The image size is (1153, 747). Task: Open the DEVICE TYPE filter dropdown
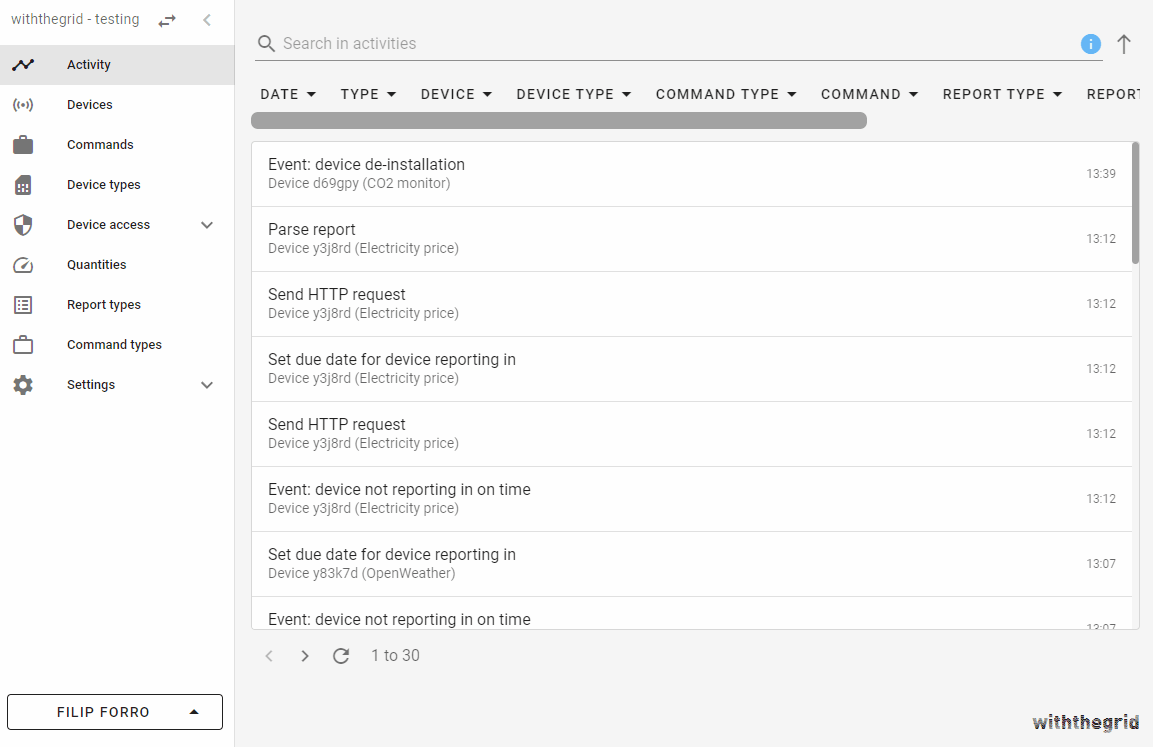[x=574, y=94]
